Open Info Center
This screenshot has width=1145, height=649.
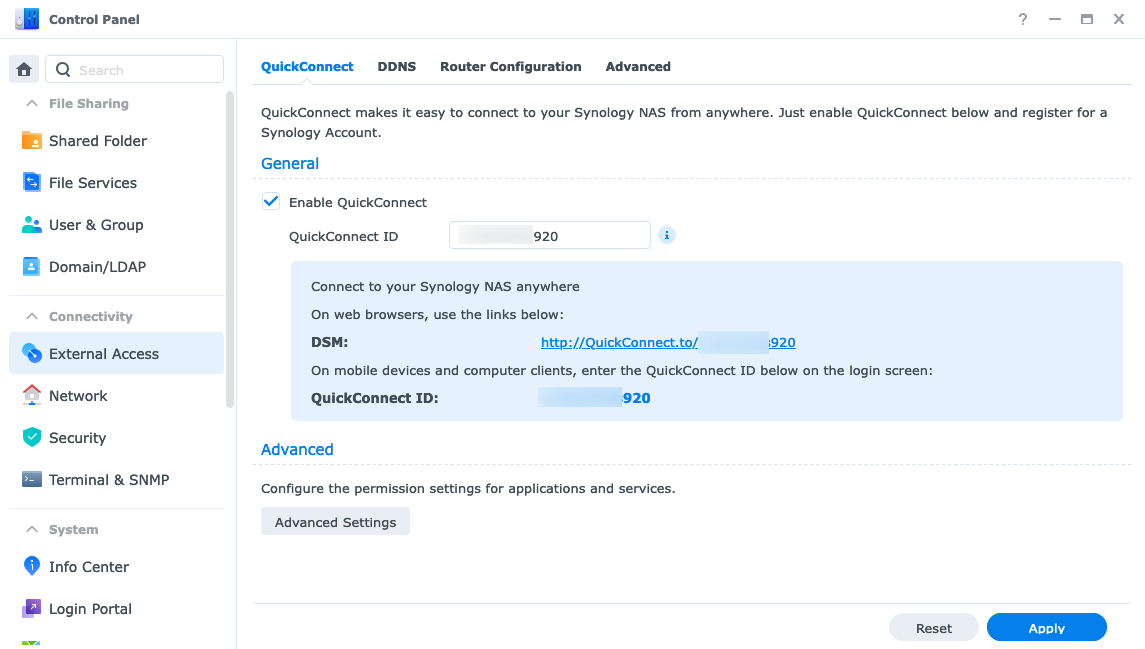click(x=88, y=567)
